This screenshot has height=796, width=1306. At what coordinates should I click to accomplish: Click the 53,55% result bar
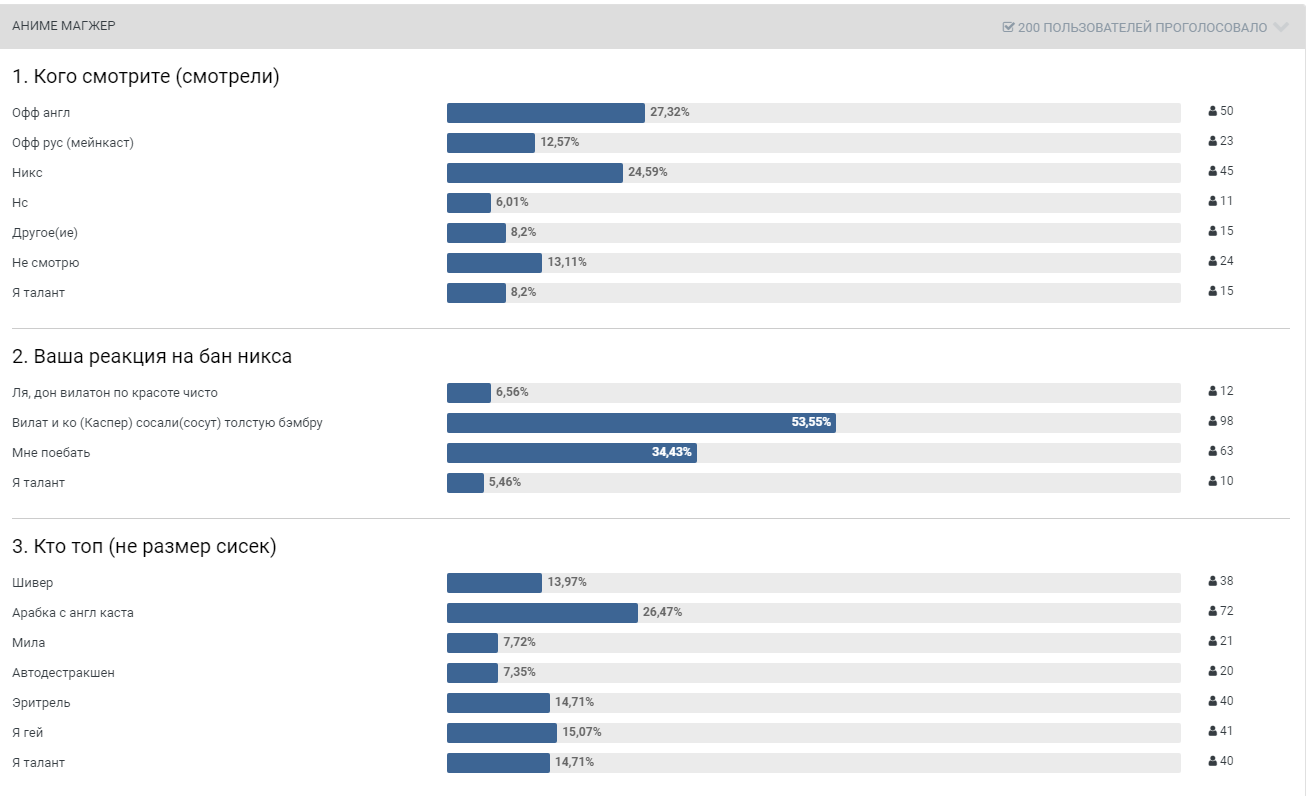pos(641,423)
